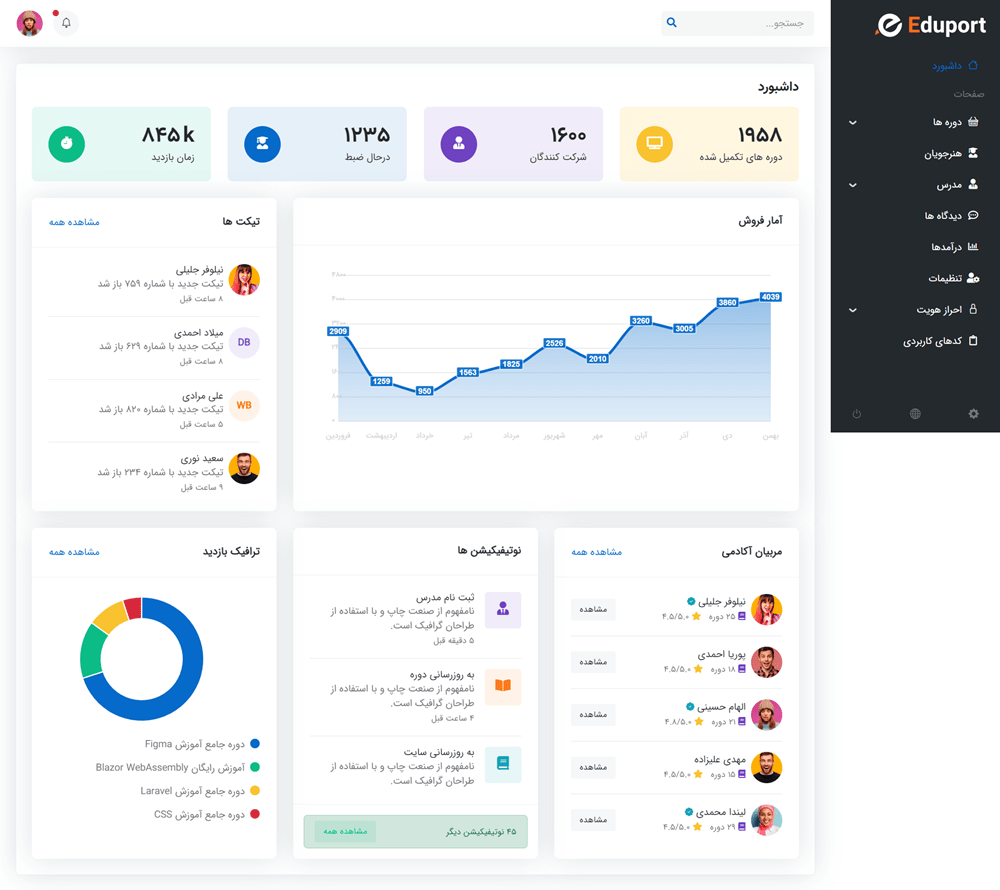
Task: Click the purple user icon on the ۱۶۰۰ card
Action: click(x=459, y=144)
